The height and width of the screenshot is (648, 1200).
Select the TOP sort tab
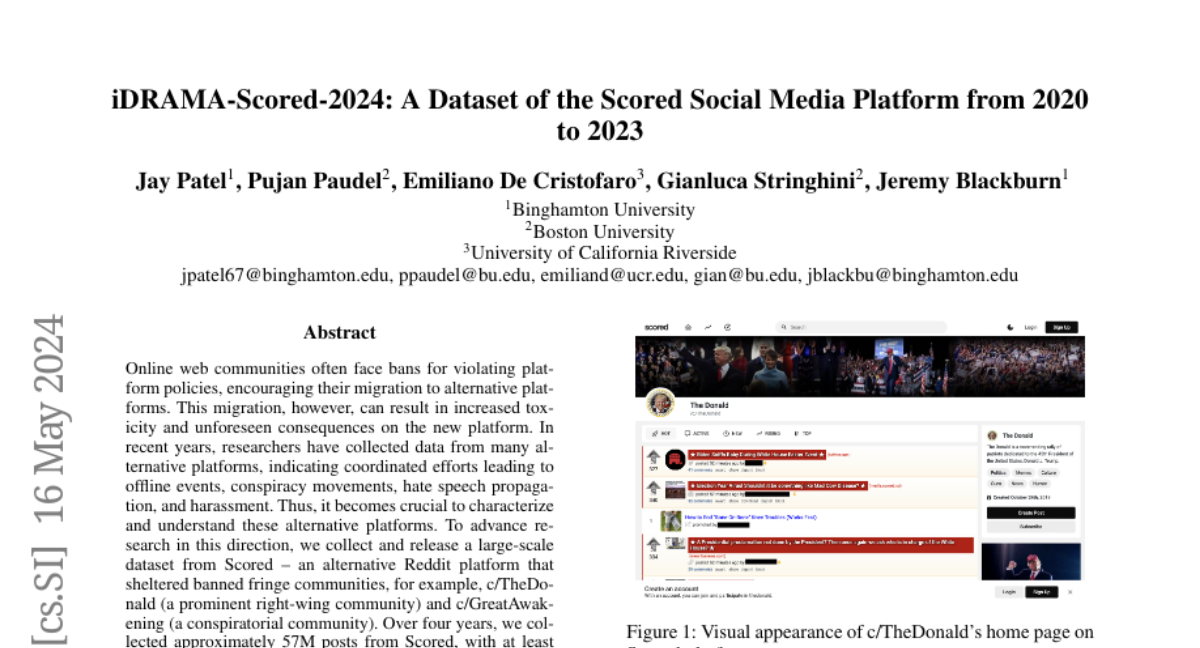click(803, 434)
